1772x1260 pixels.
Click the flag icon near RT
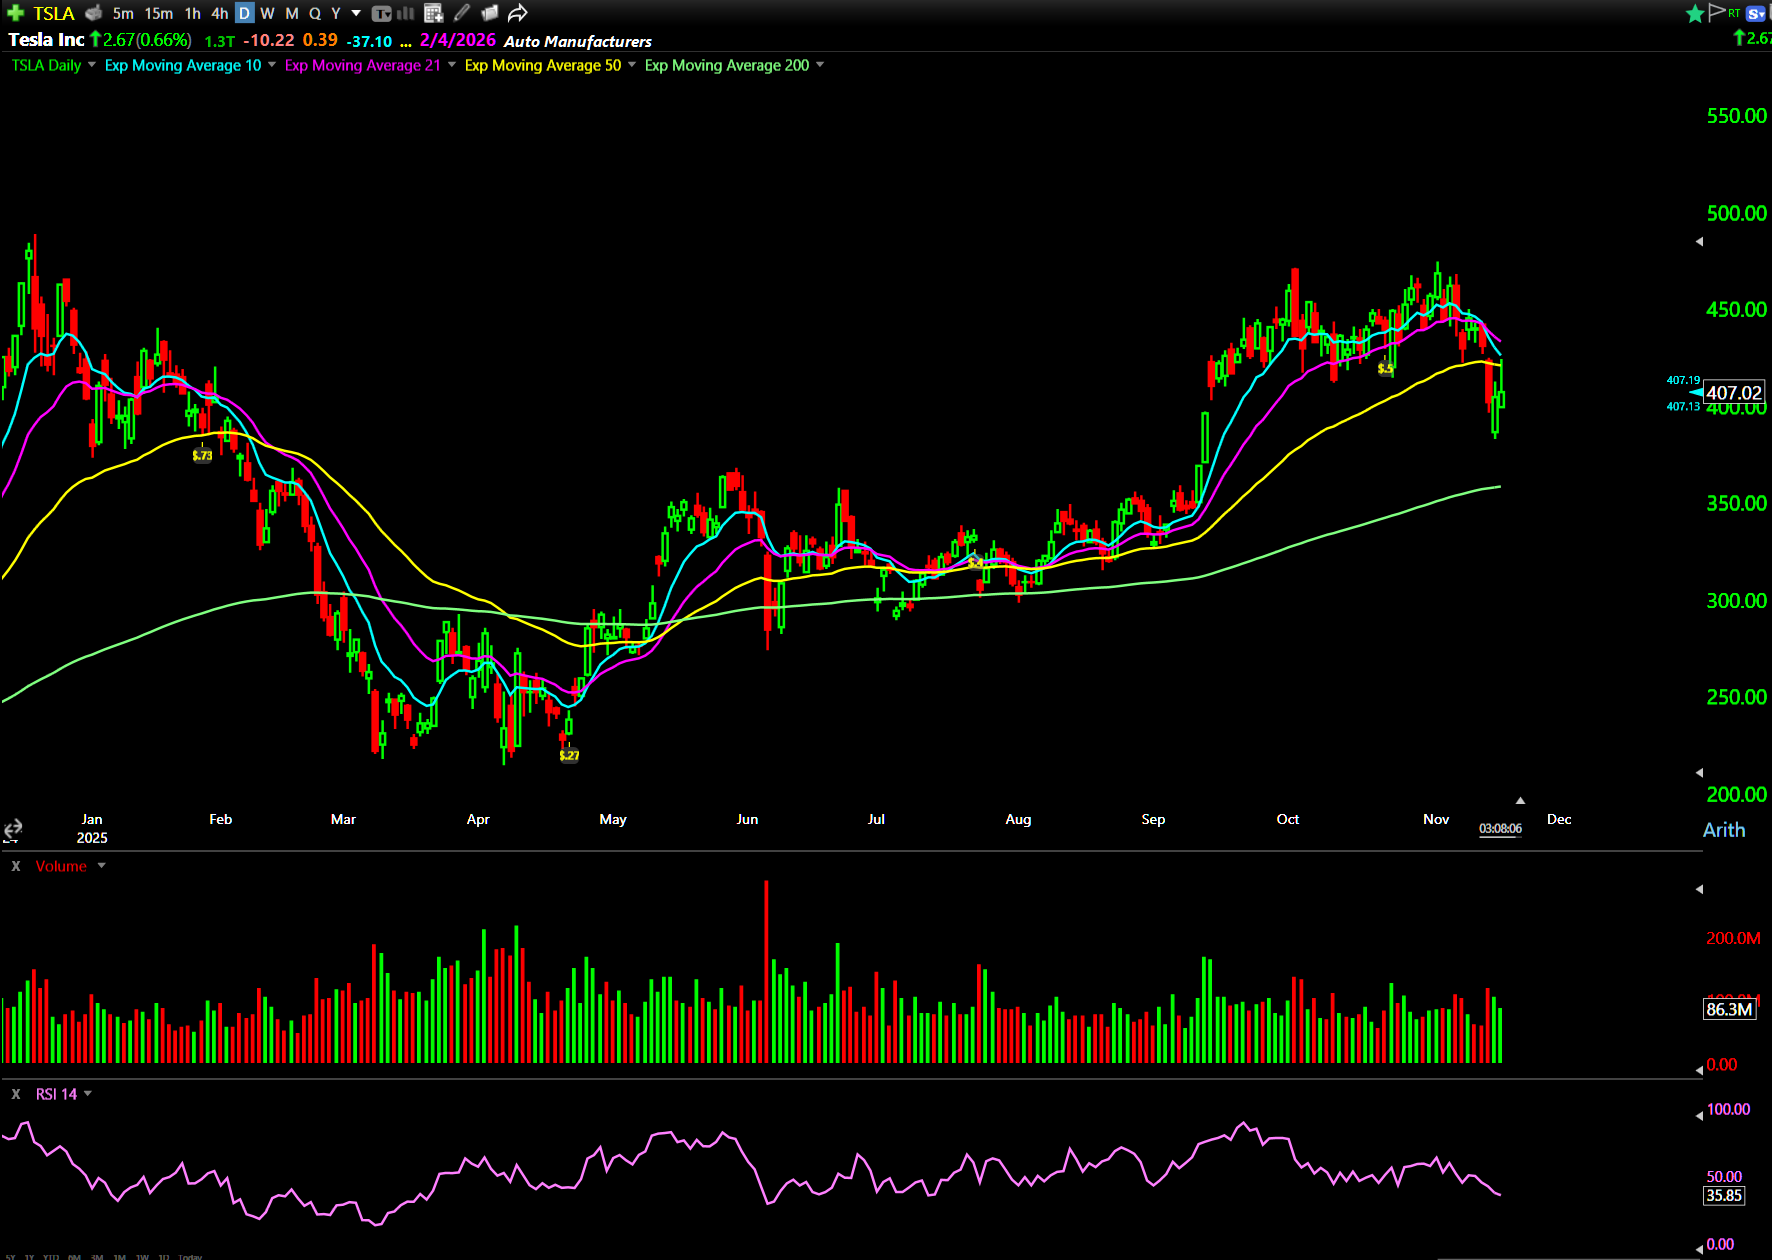coord(1717,12)
